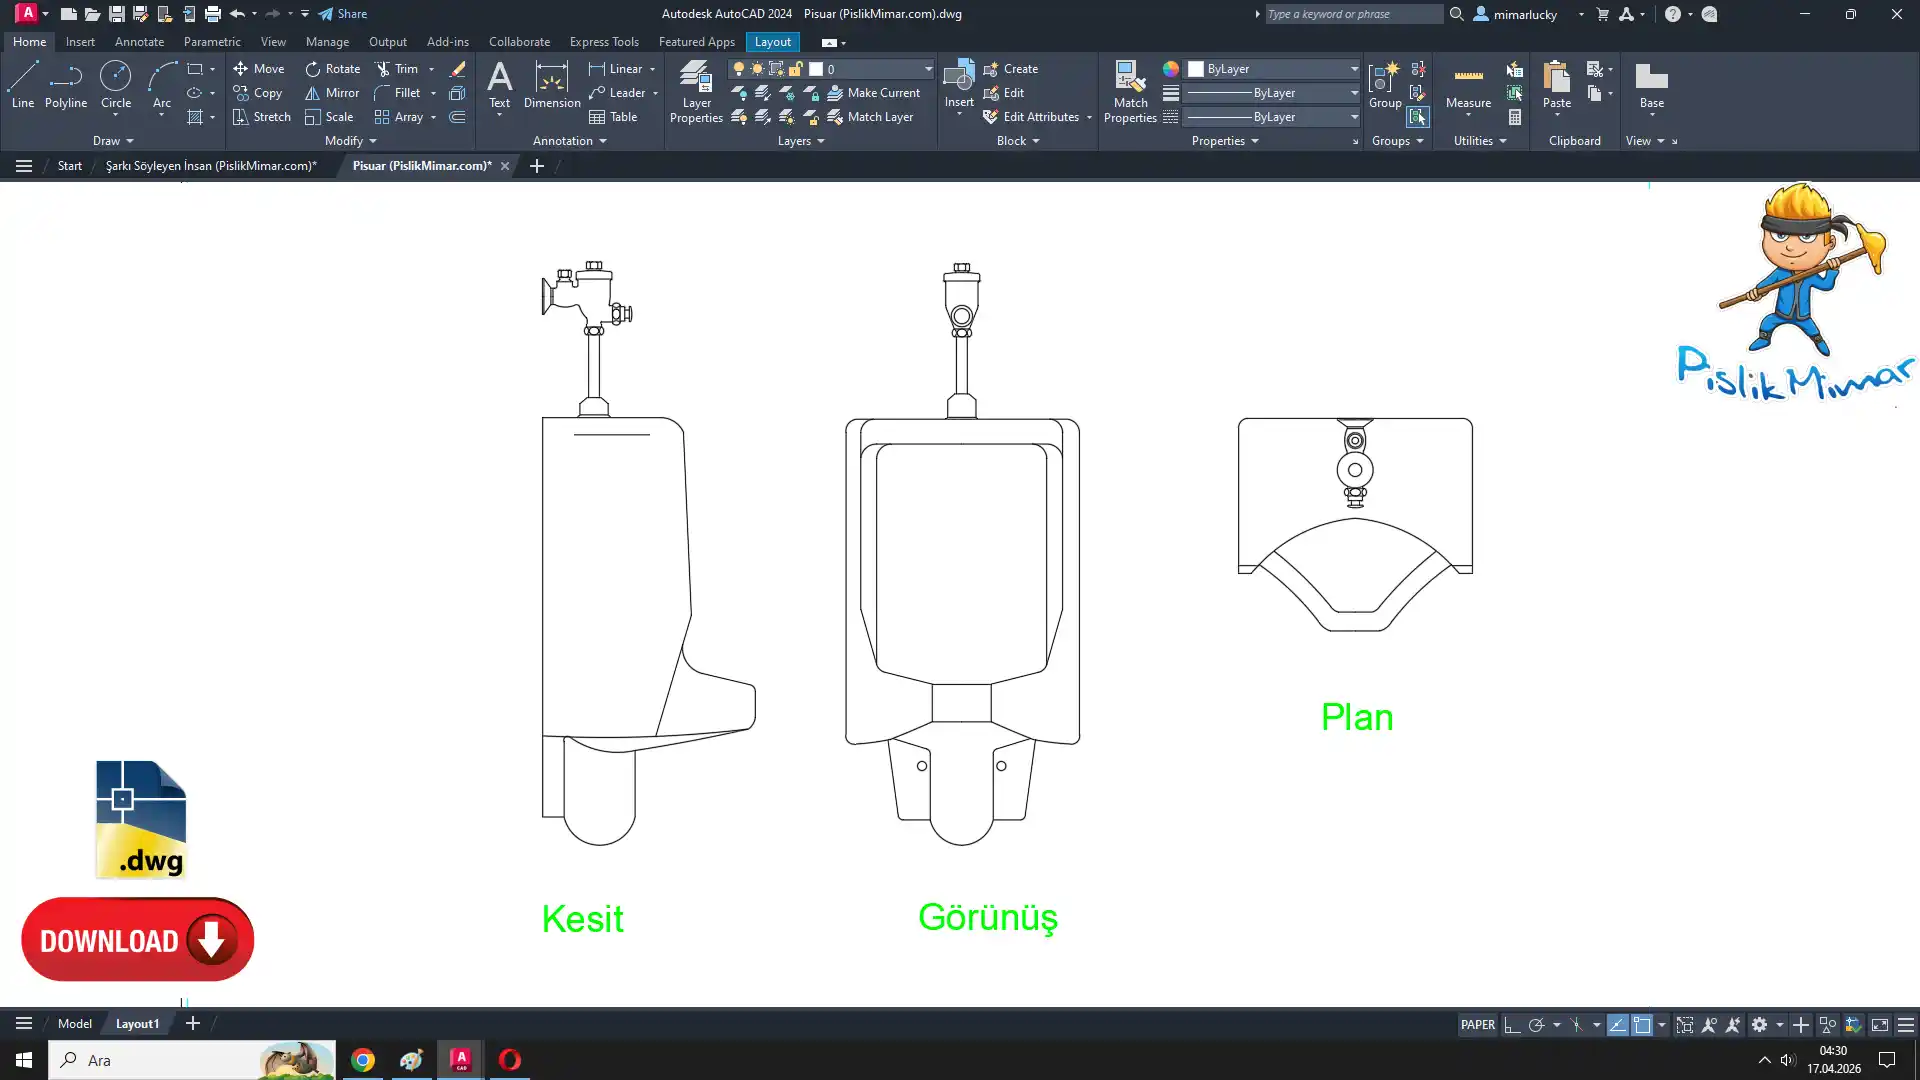
Task: Select the Polyline tool
Action: click(65, 84)
